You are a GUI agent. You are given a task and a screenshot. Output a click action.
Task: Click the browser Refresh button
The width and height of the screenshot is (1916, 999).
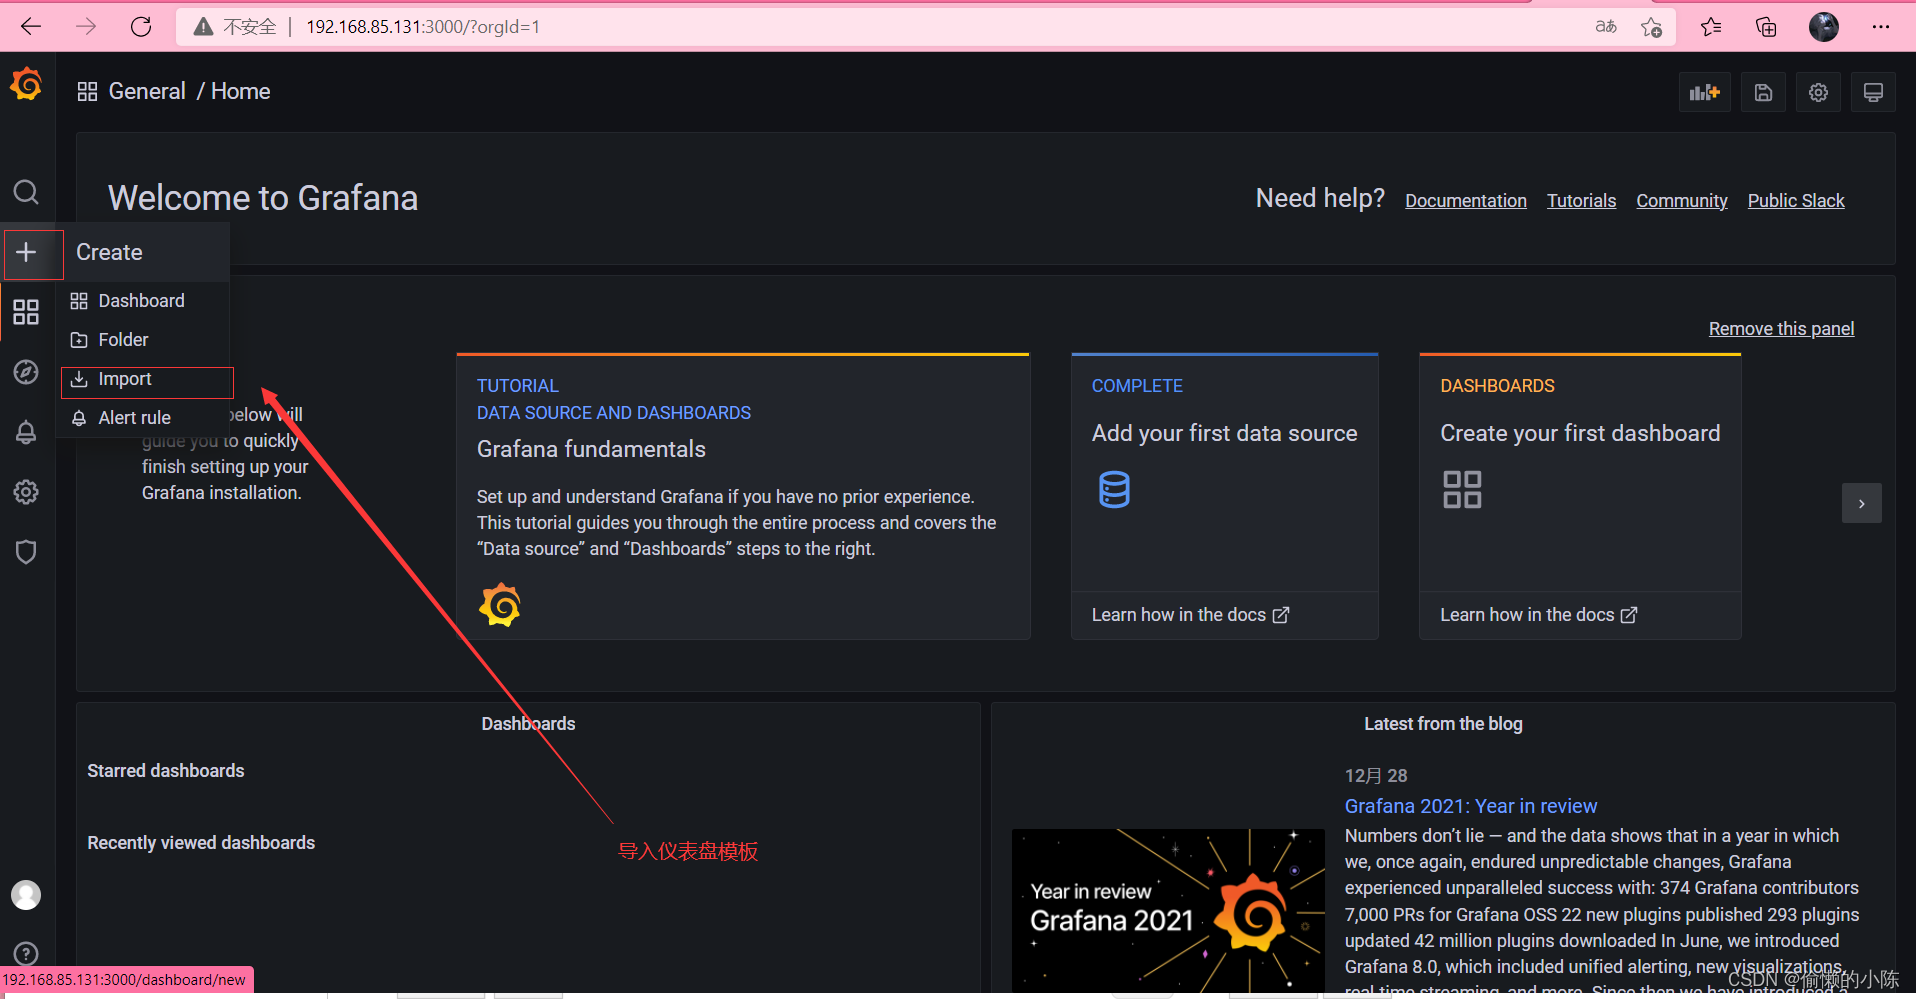pyautogui.click(x=141, y=27)
